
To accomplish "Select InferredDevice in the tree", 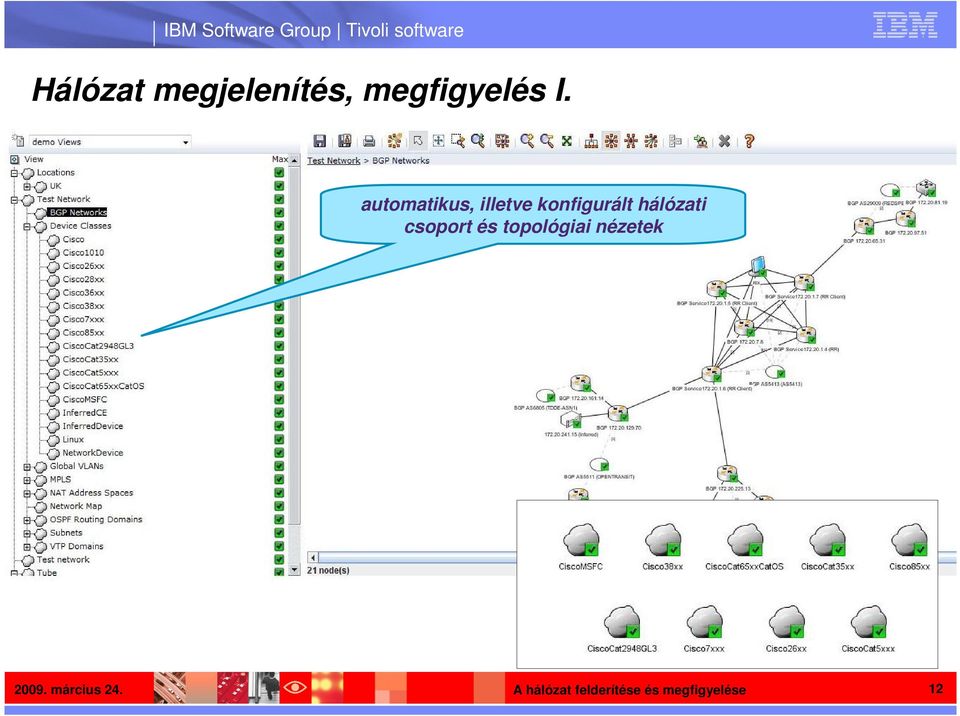I will tap(92, 426).
